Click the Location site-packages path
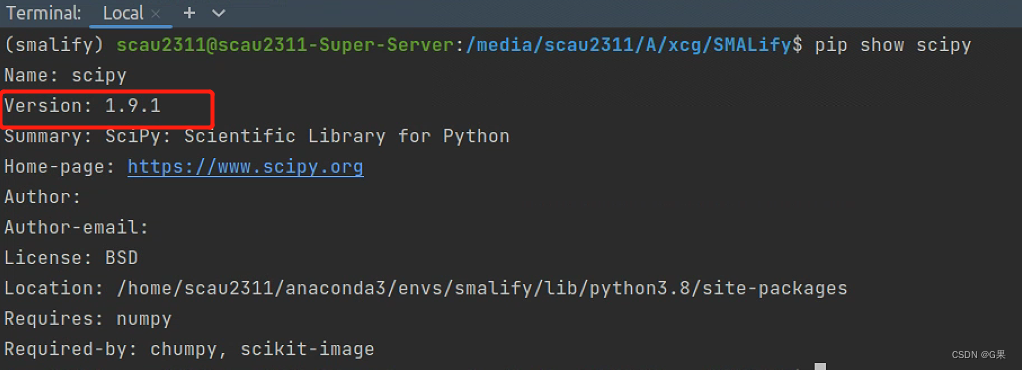 click(x=482, y=289)
